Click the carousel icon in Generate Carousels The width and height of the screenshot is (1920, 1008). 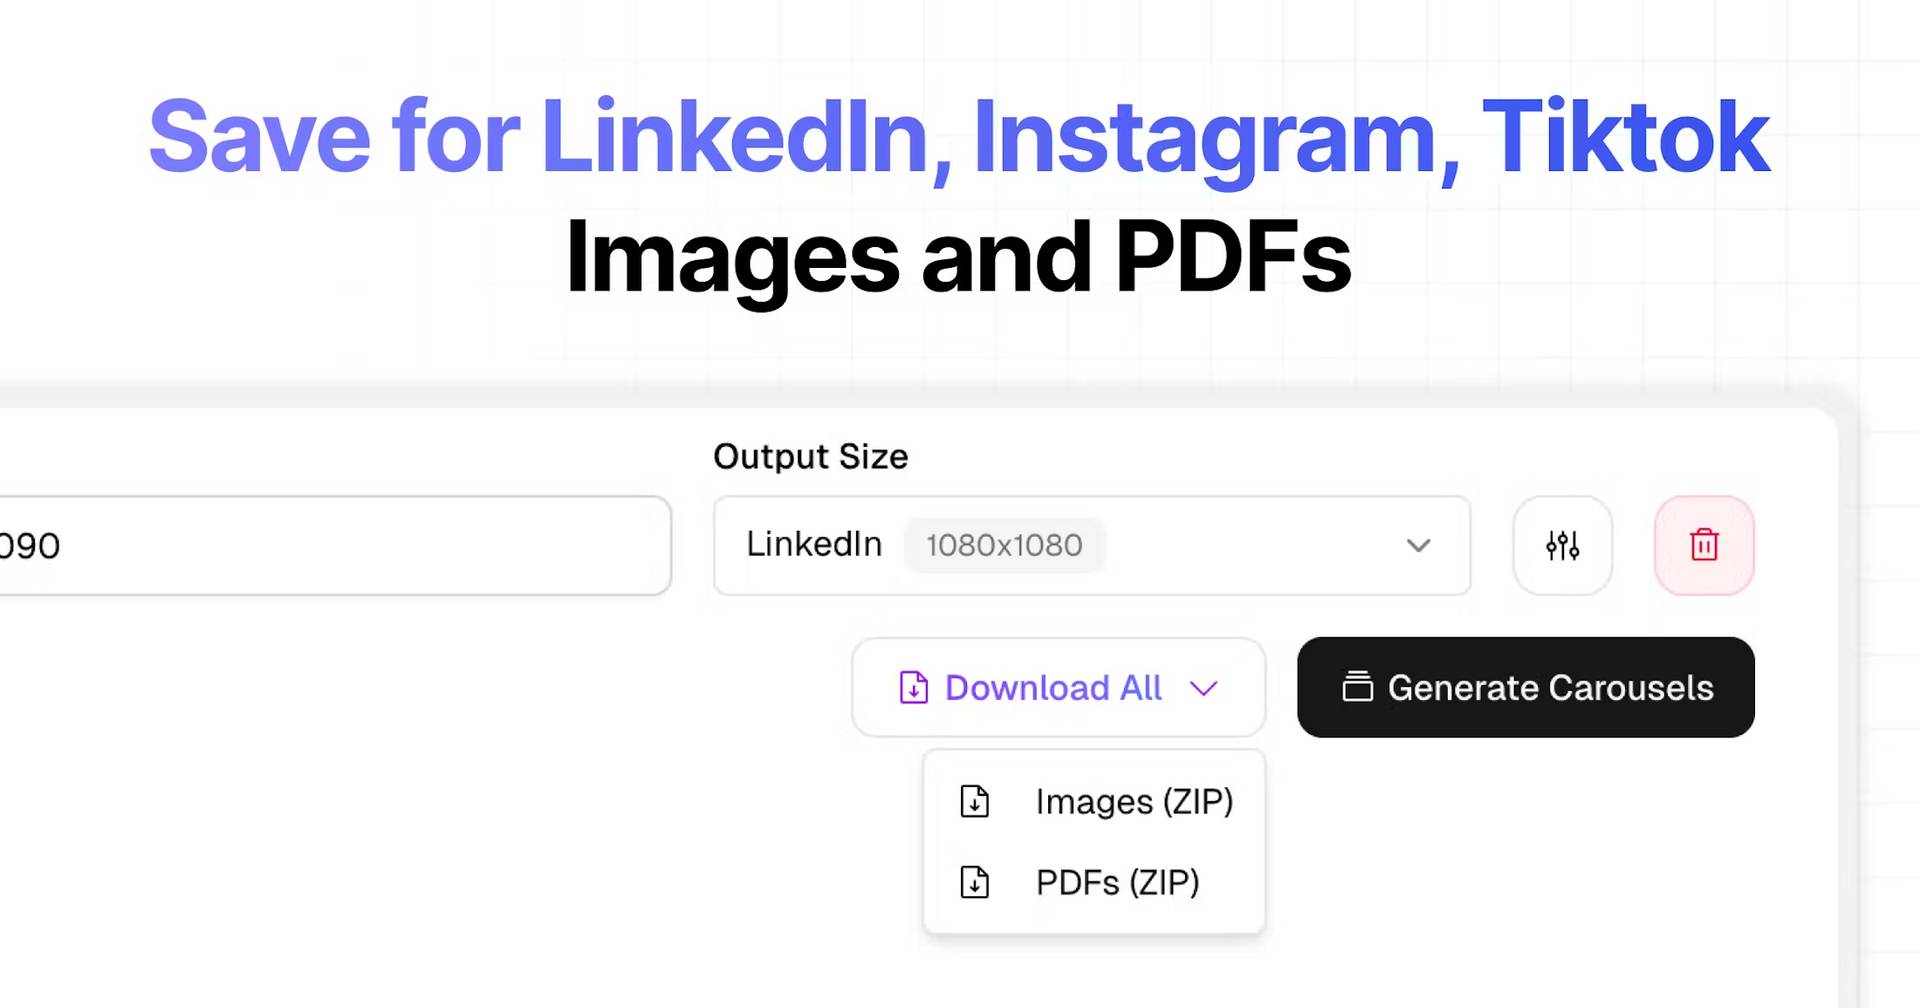click(x=1357, y=688)
